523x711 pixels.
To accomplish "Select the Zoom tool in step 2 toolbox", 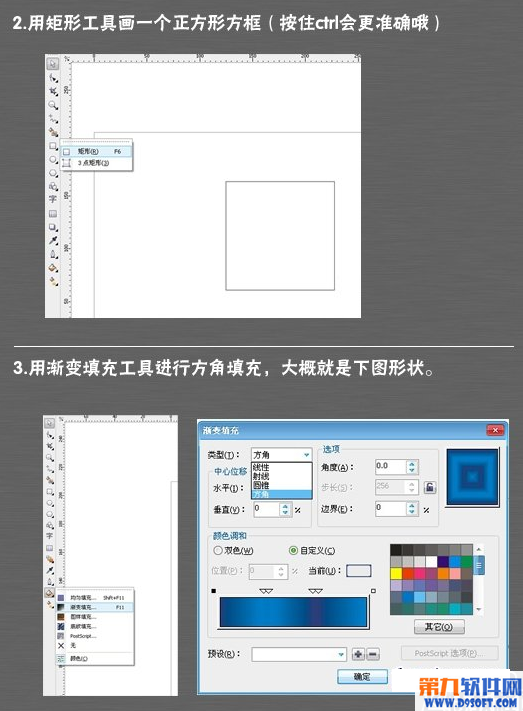I will pos(53,105).
